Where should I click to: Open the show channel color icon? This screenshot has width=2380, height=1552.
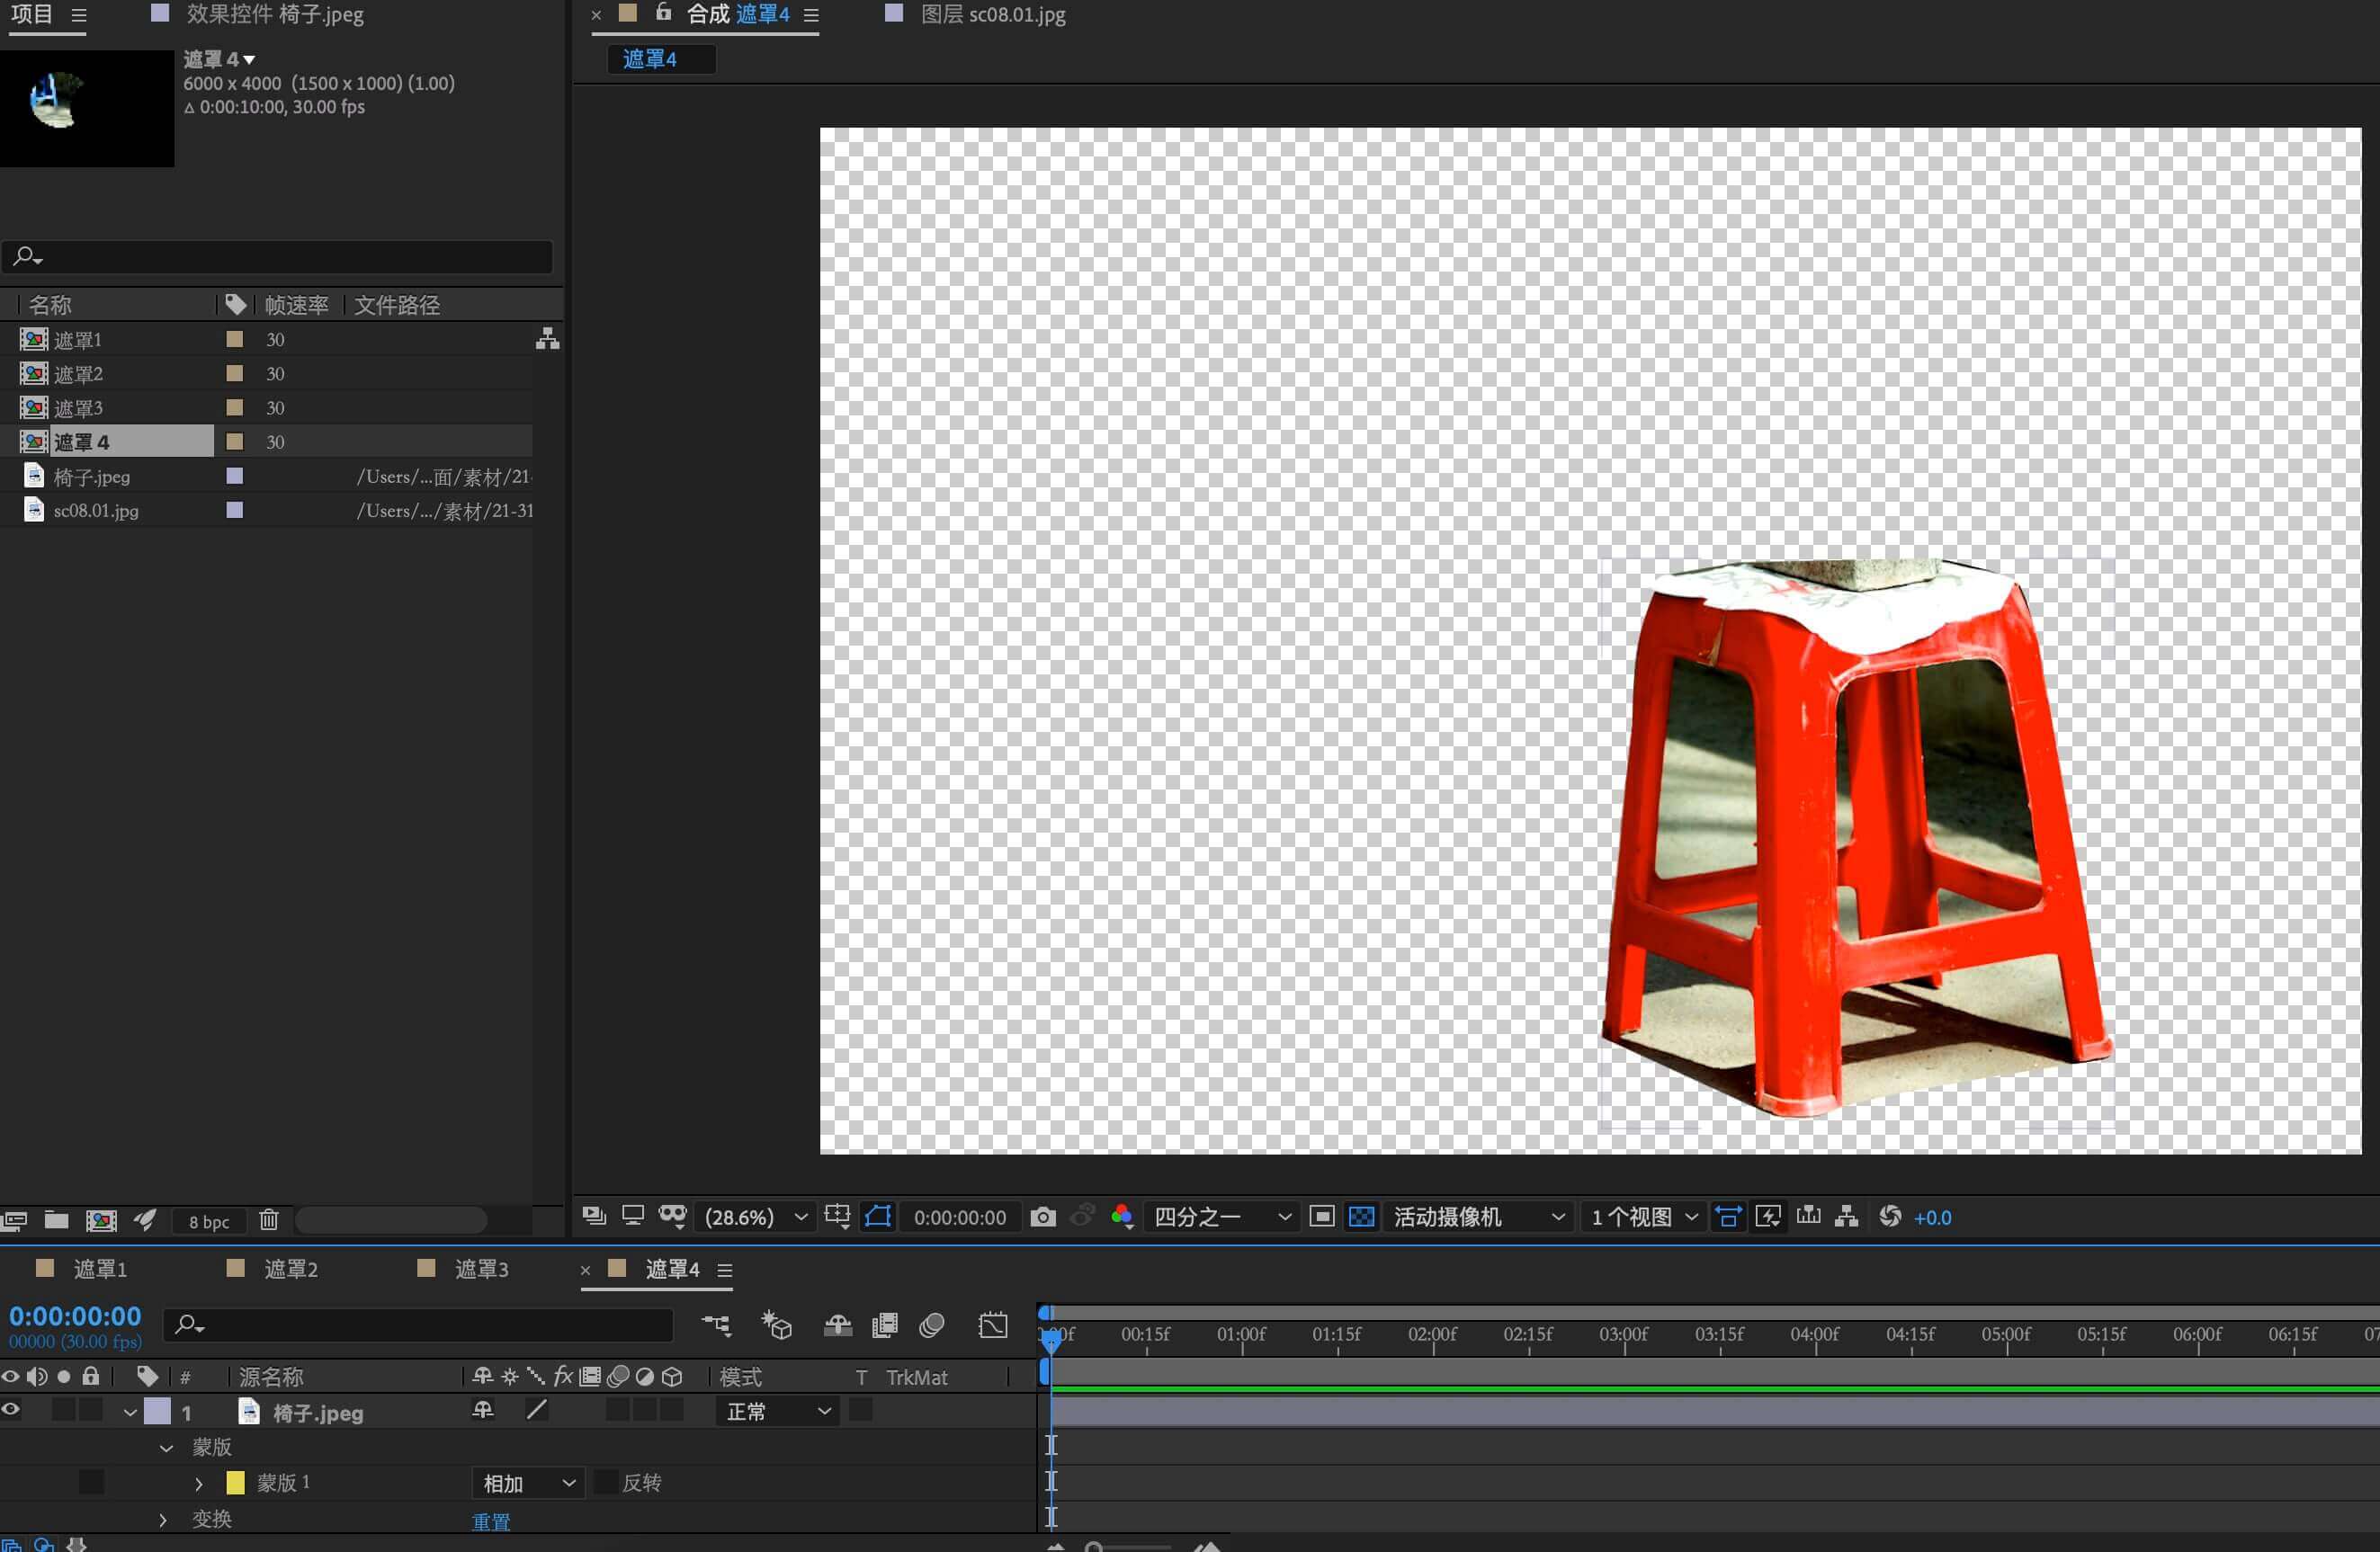click(x=1121, y=1217)
